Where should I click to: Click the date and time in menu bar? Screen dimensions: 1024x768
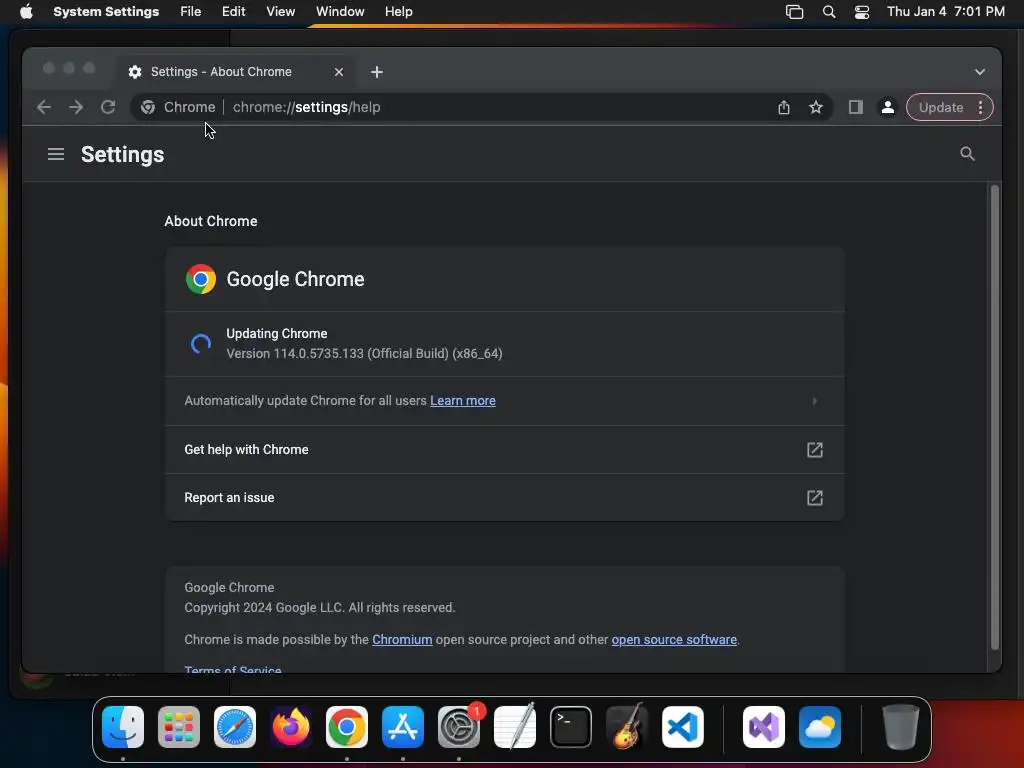[x=946, y=12]
